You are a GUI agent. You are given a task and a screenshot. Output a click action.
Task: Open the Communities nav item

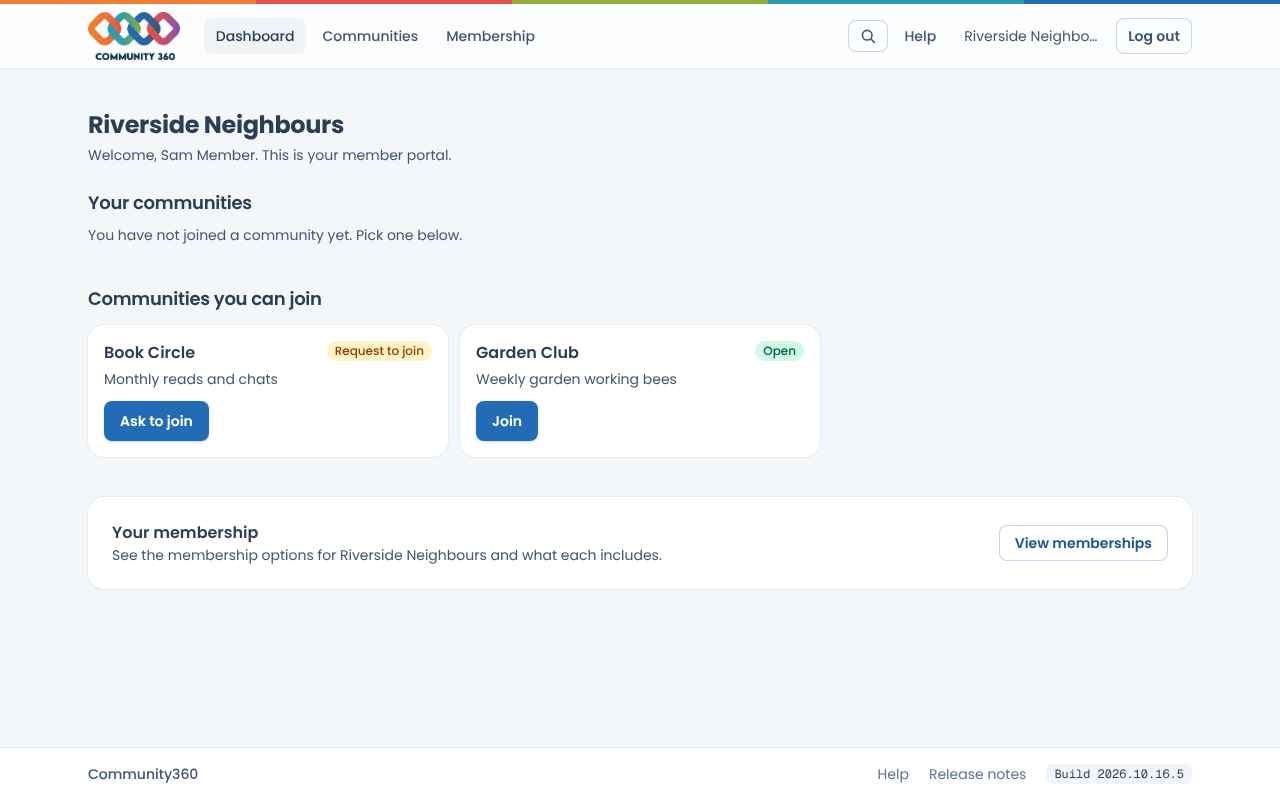click(x=370, y=36)
